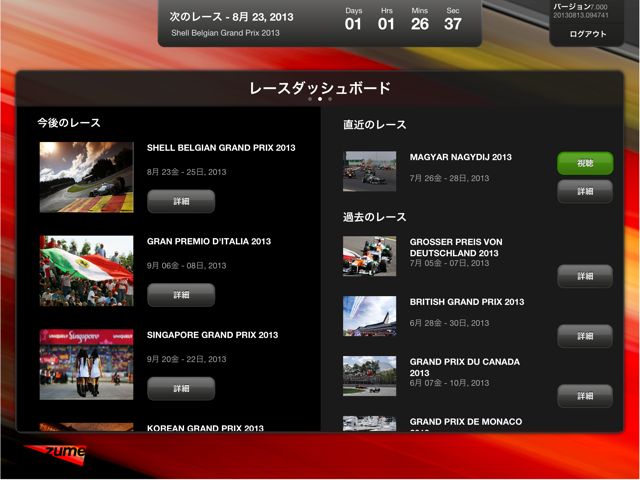Click Shell Belgian Grand Prix 2013 countdown subtitle
The width and height of the screenshot is (640, 480).
[x=225, y=33]
